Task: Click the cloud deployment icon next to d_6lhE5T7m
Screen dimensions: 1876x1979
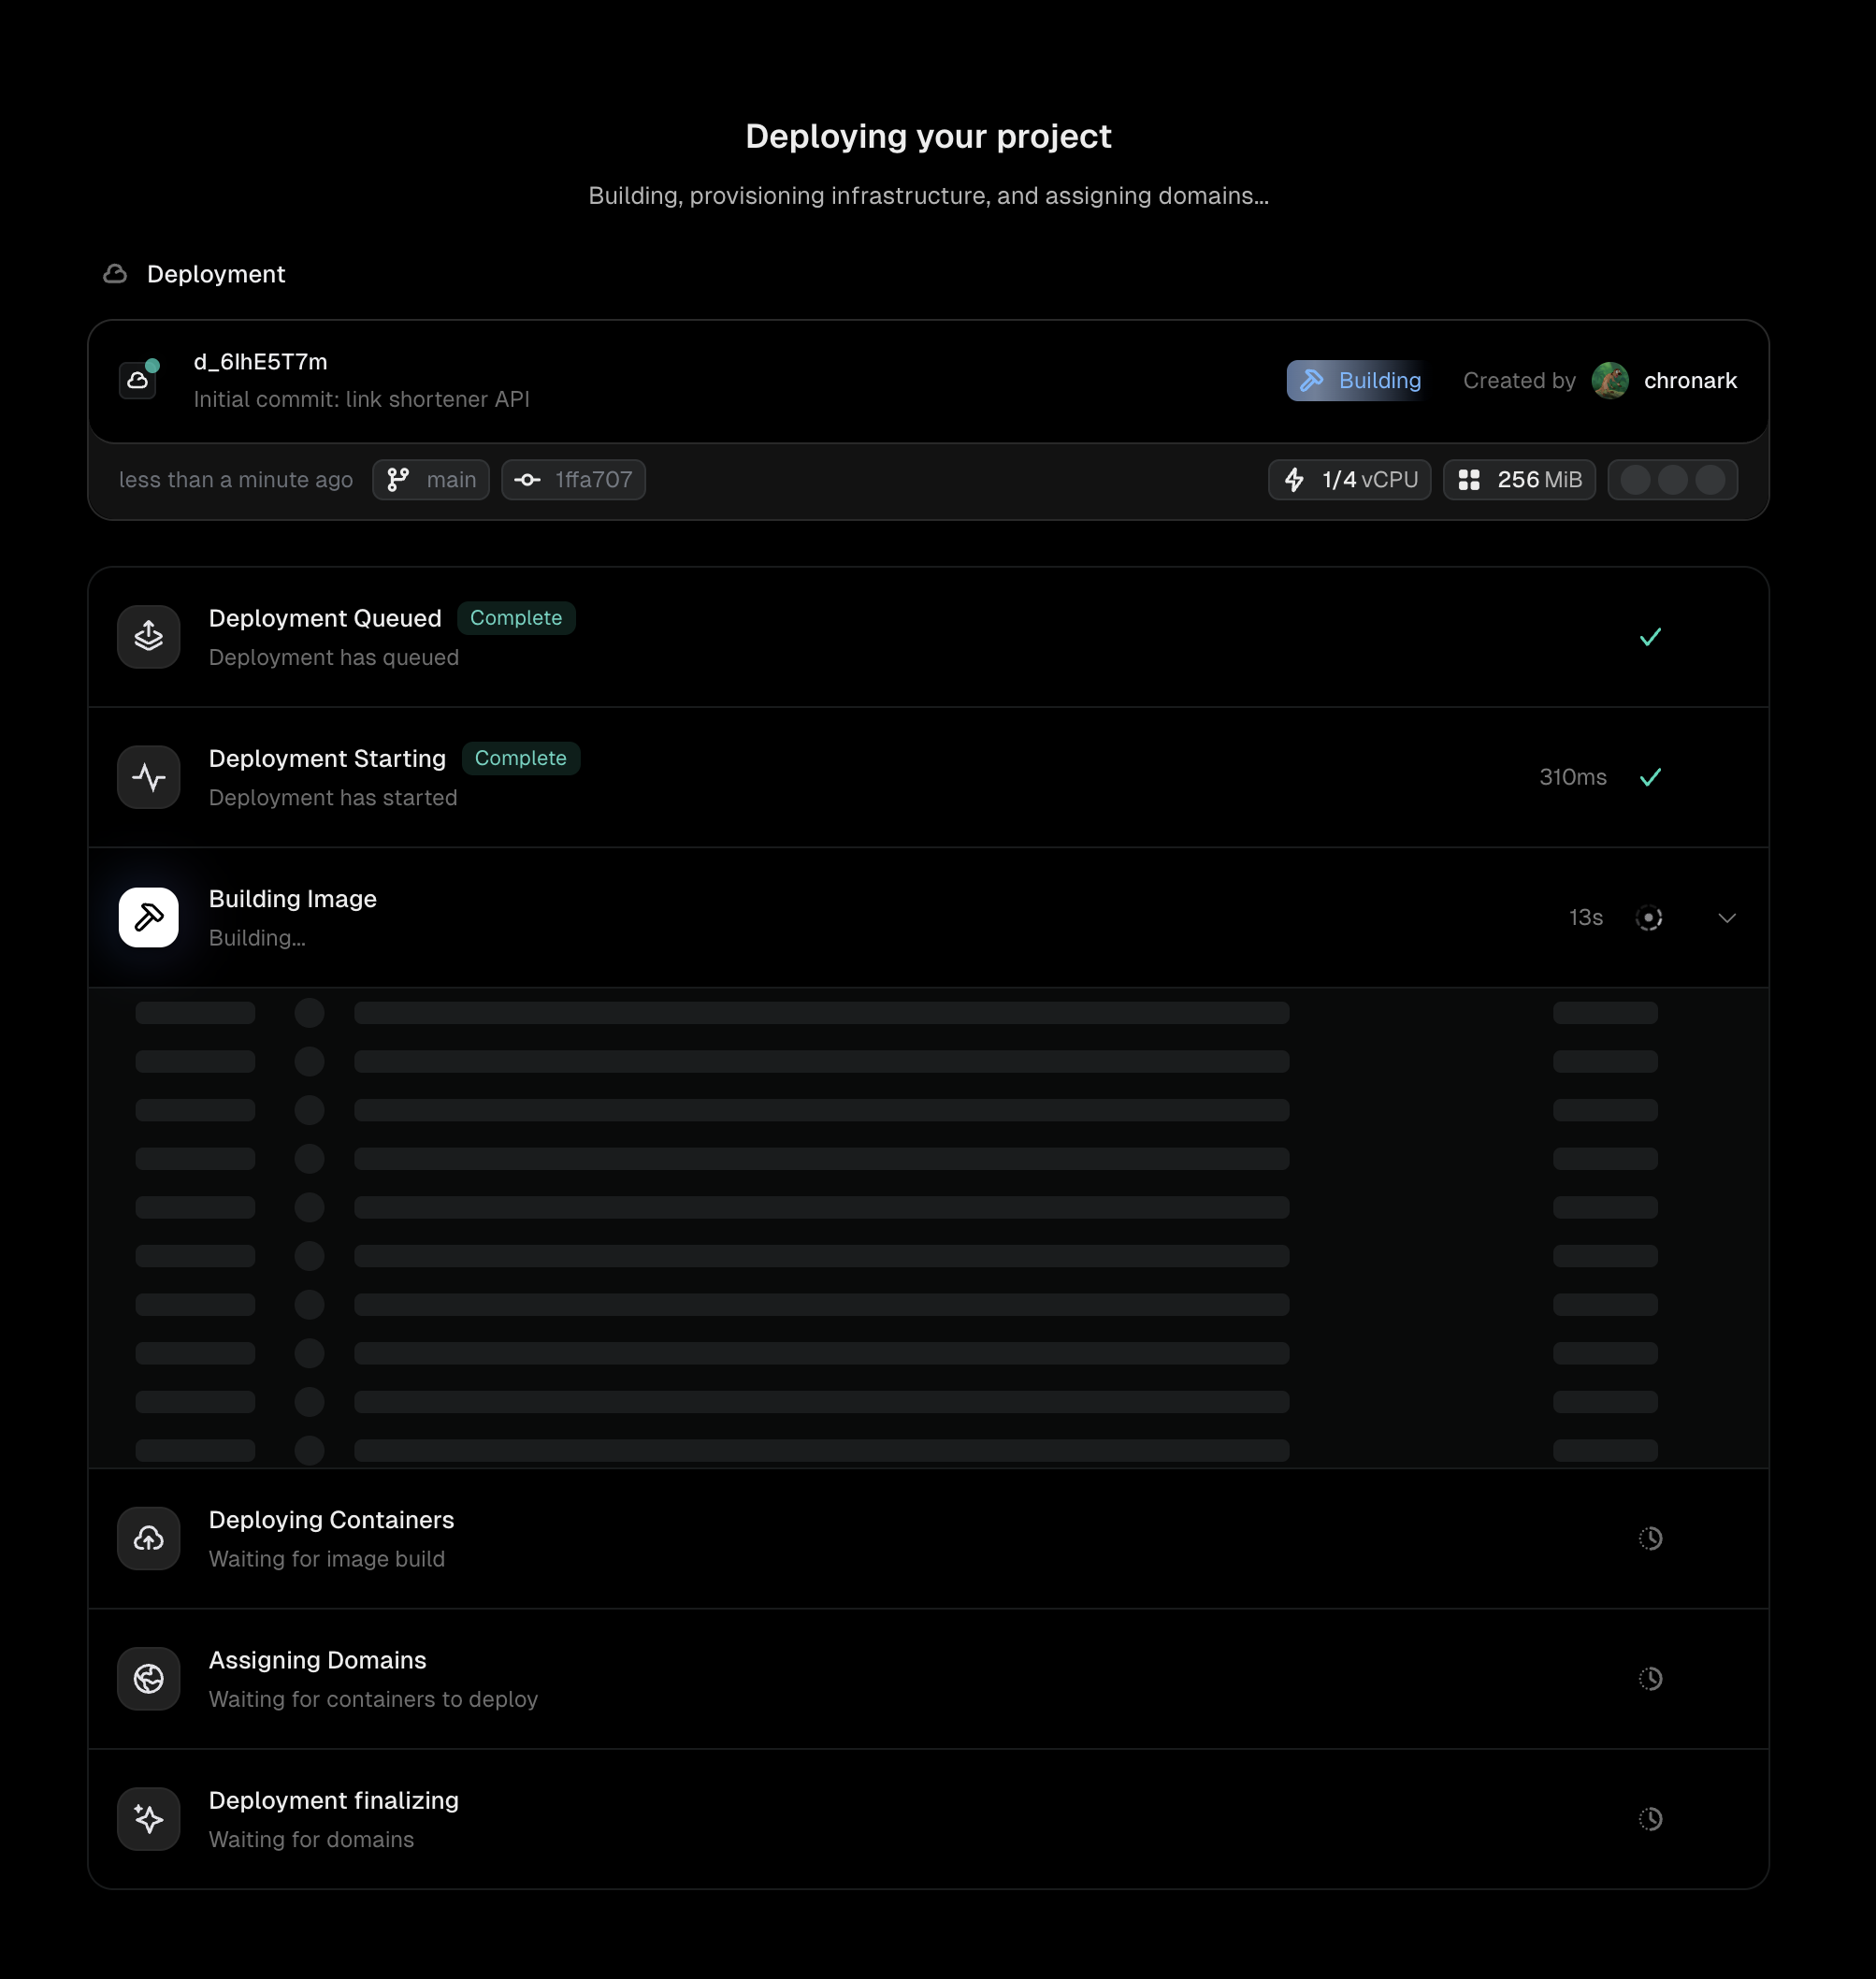Action: pyautogui.click(x=139, y=380)
